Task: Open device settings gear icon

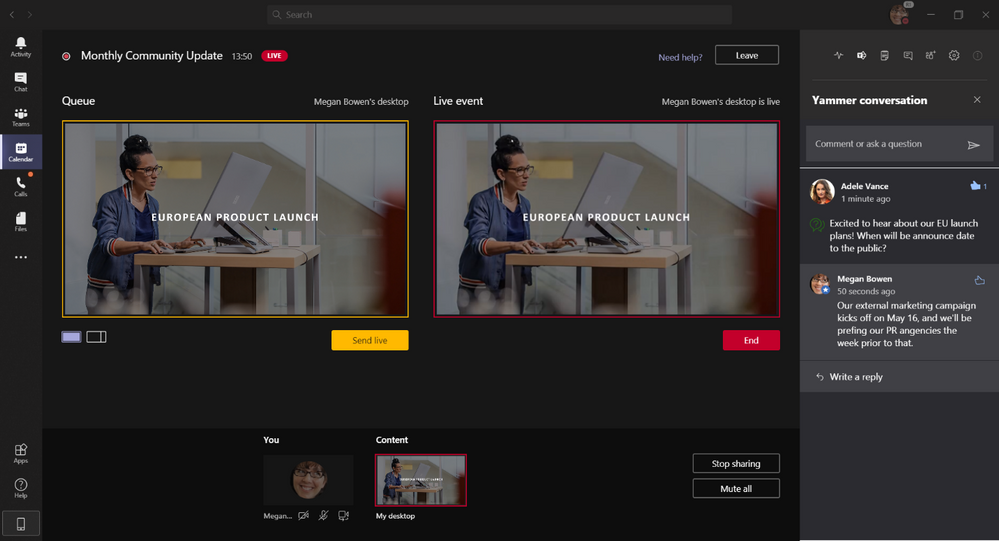Action: click(954, 55)
